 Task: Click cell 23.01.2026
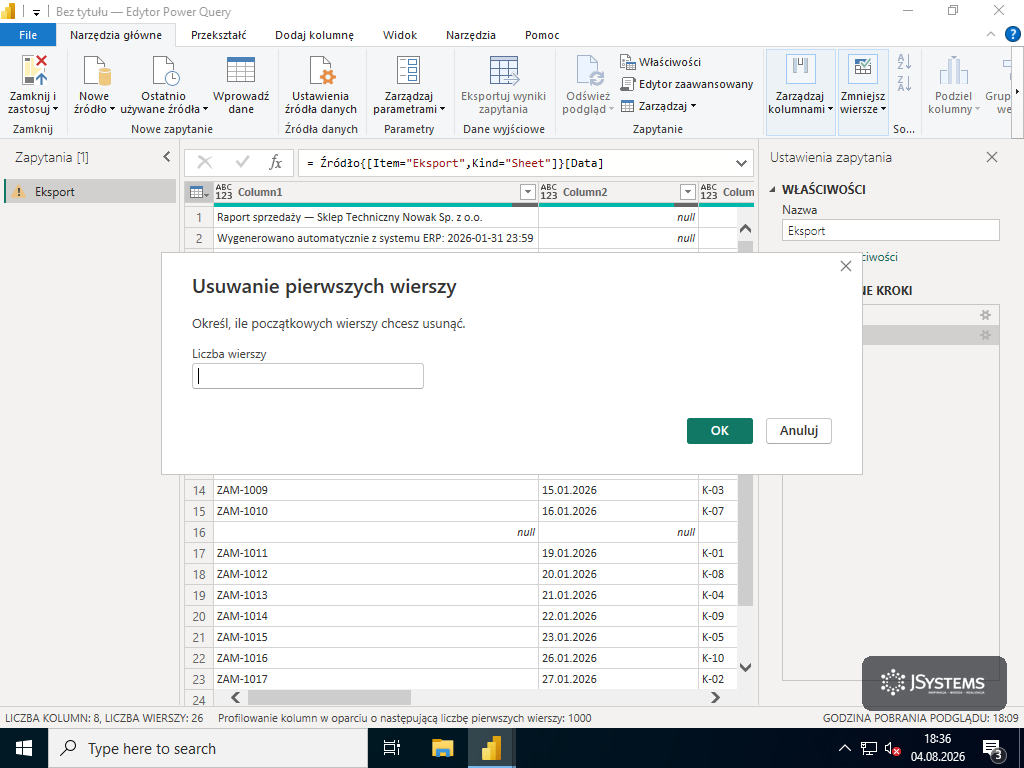point(618,637)
